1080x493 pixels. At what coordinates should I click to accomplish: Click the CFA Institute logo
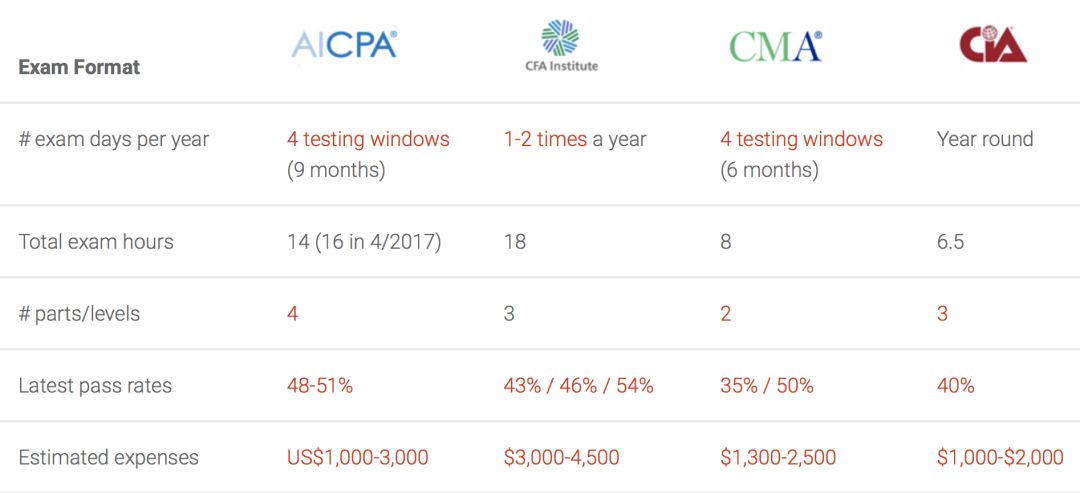click(x=560, y=46)
